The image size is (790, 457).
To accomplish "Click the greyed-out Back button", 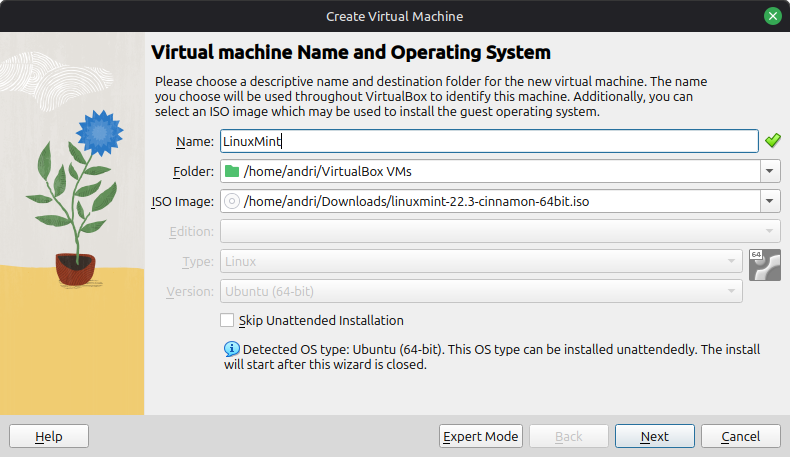I will click(x=568, y=436).
